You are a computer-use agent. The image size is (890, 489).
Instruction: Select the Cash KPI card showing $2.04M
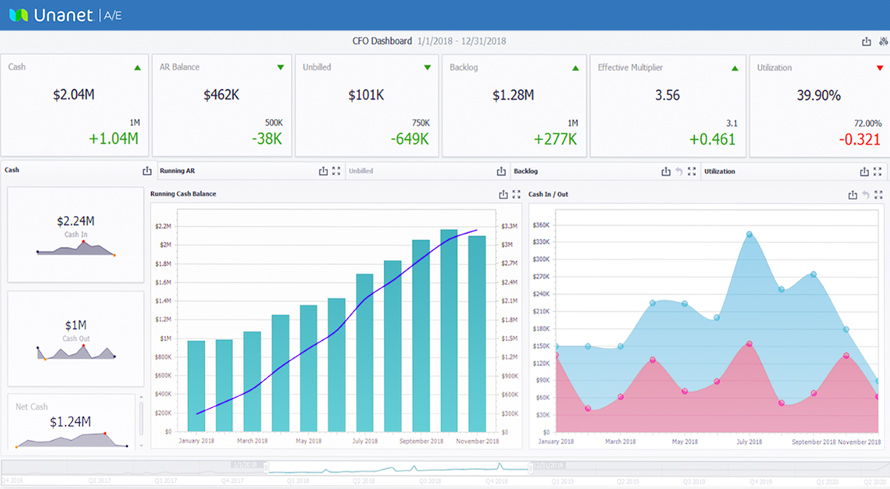74,105
